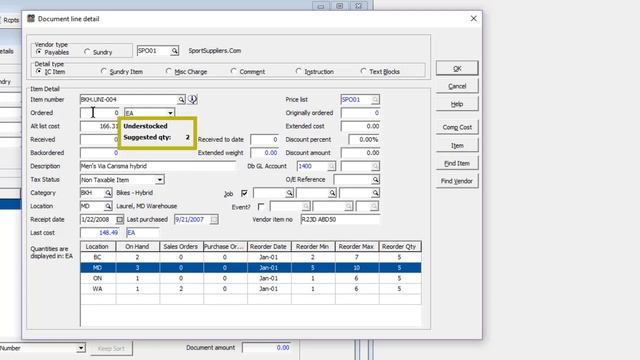Screen dimensions: 640x360
Task: Click Reorder Min column header
Action: click(313, 247)
